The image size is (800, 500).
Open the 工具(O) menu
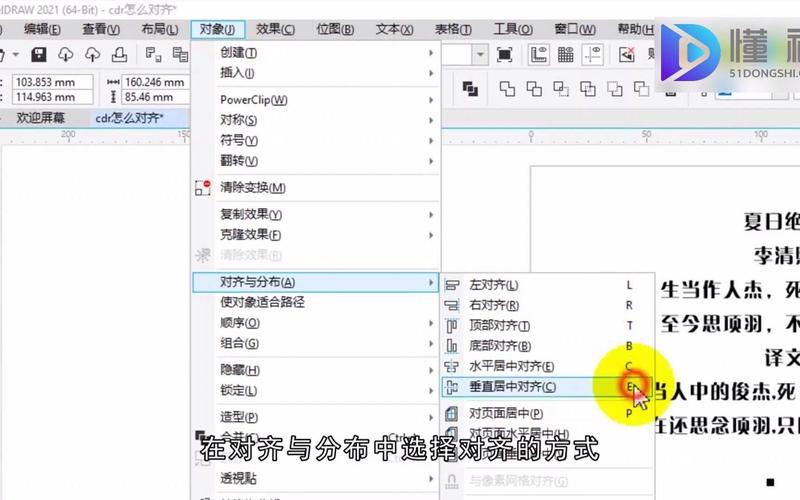coord(513,29)
